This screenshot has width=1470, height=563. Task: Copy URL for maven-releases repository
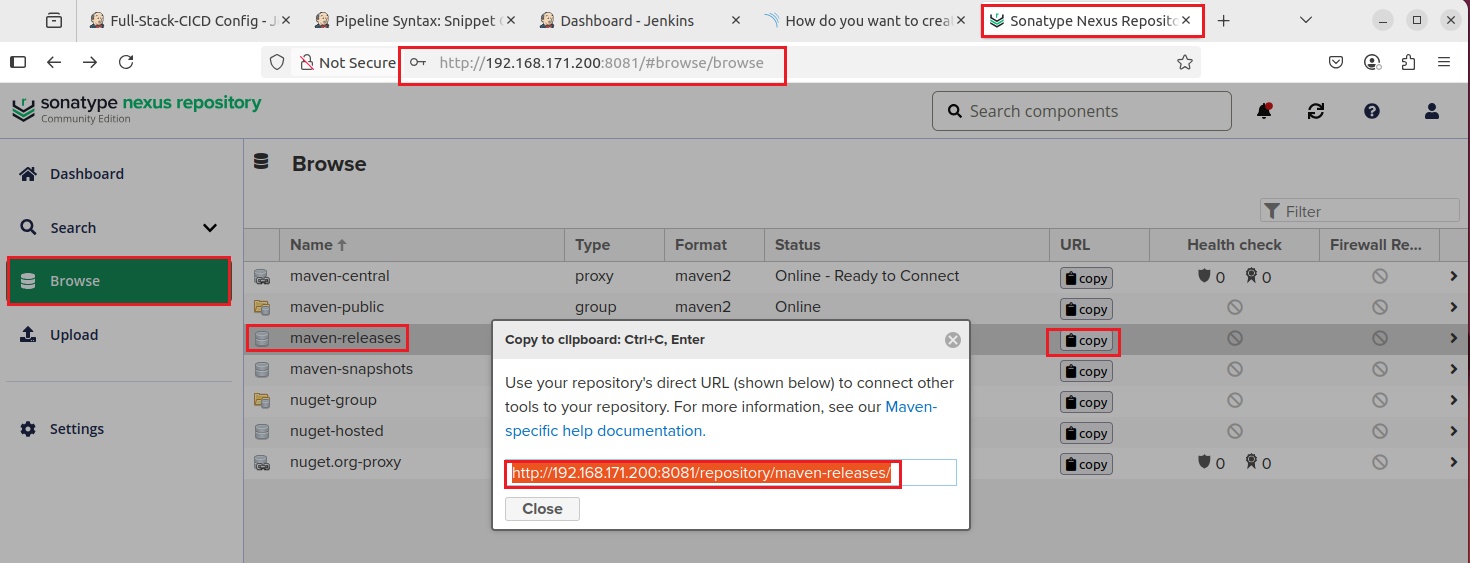click(1085, 340)
